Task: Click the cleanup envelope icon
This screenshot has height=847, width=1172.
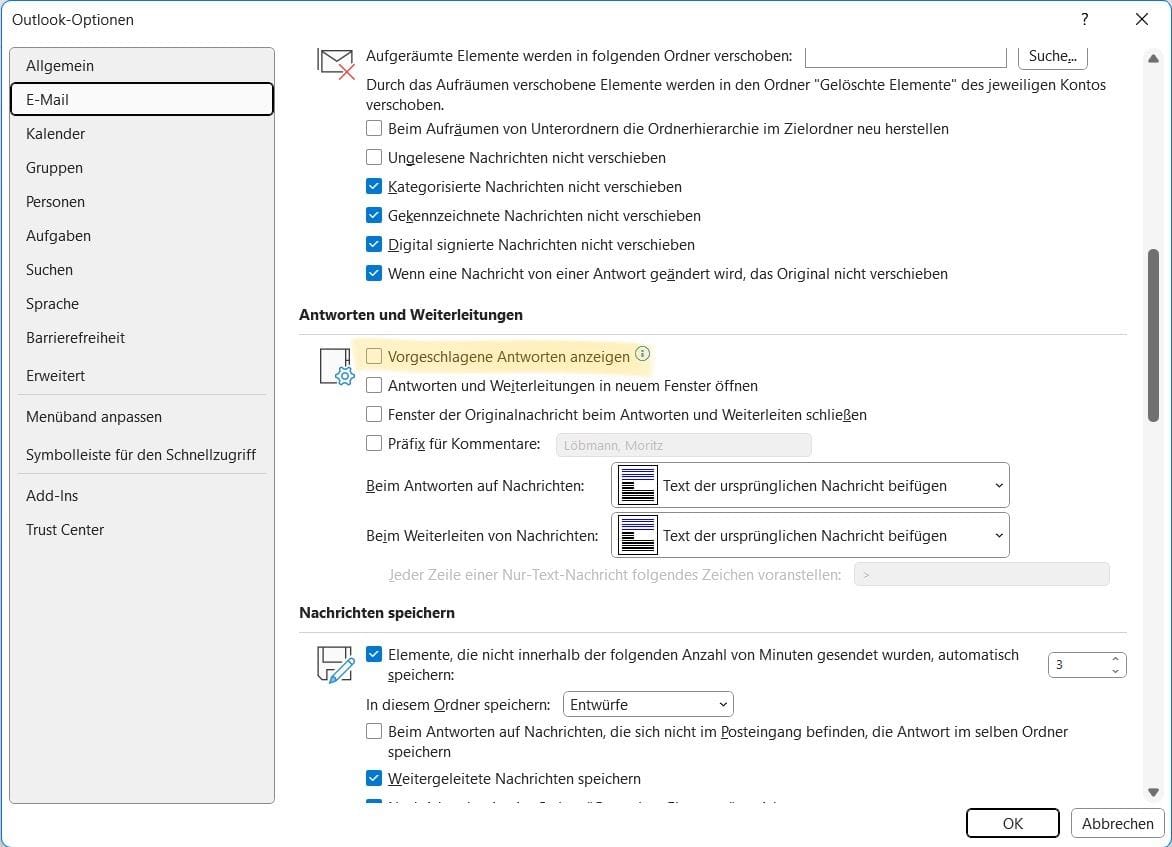Action: coord(336,64)
